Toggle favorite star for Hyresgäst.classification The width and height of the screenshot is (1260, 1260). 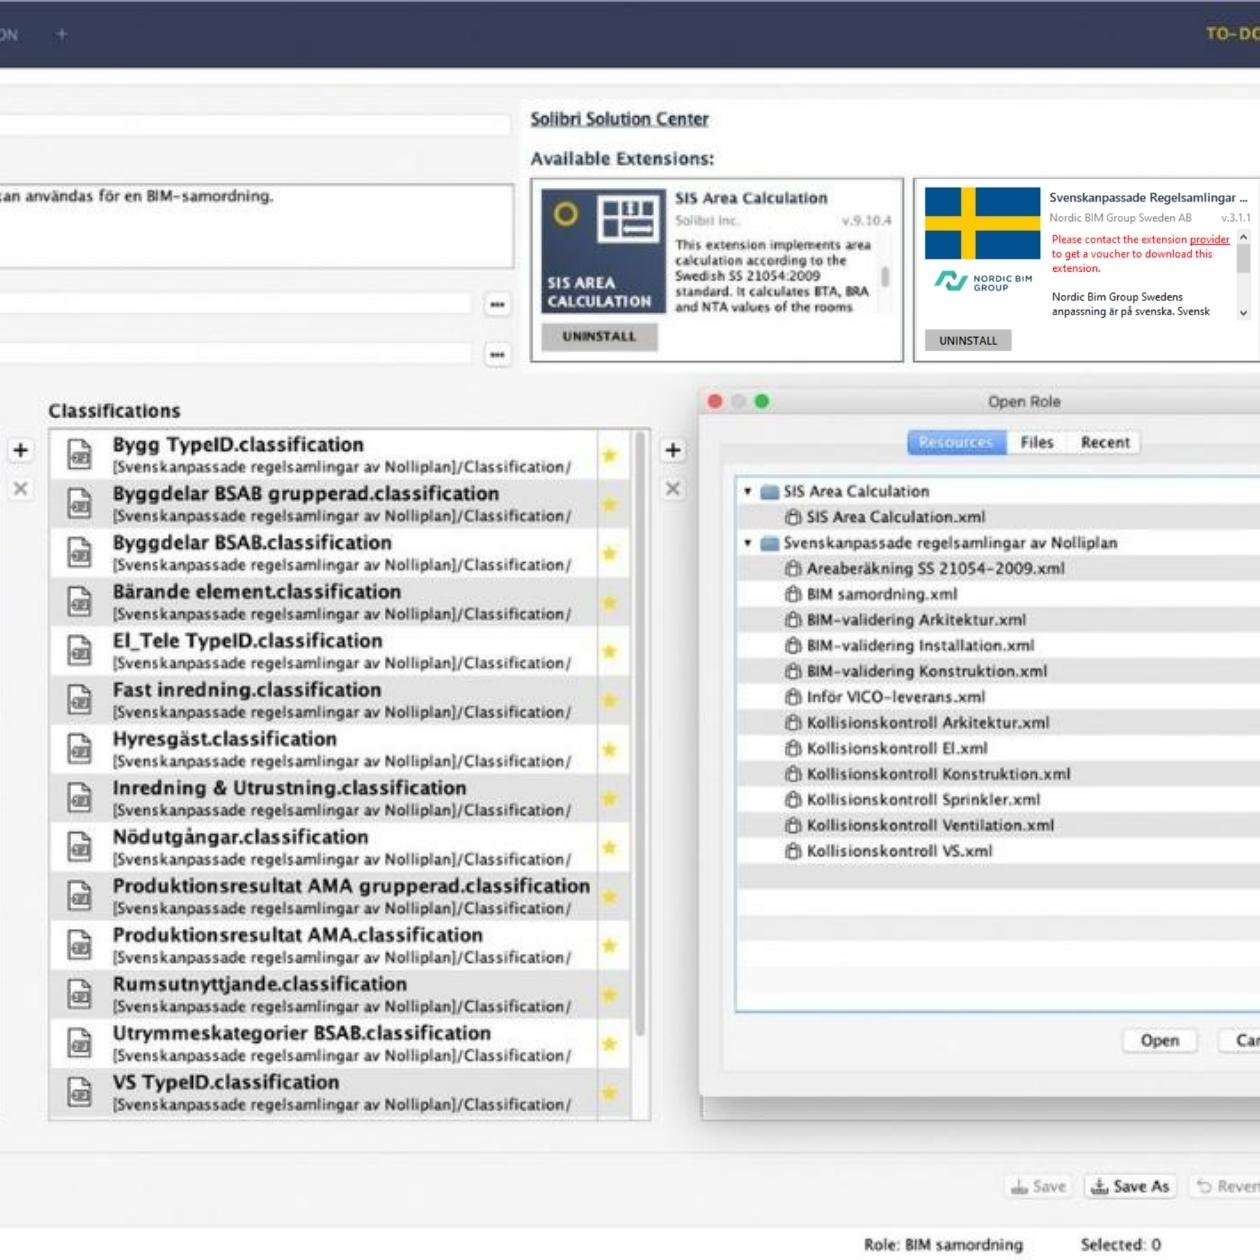tap(609, 749)
